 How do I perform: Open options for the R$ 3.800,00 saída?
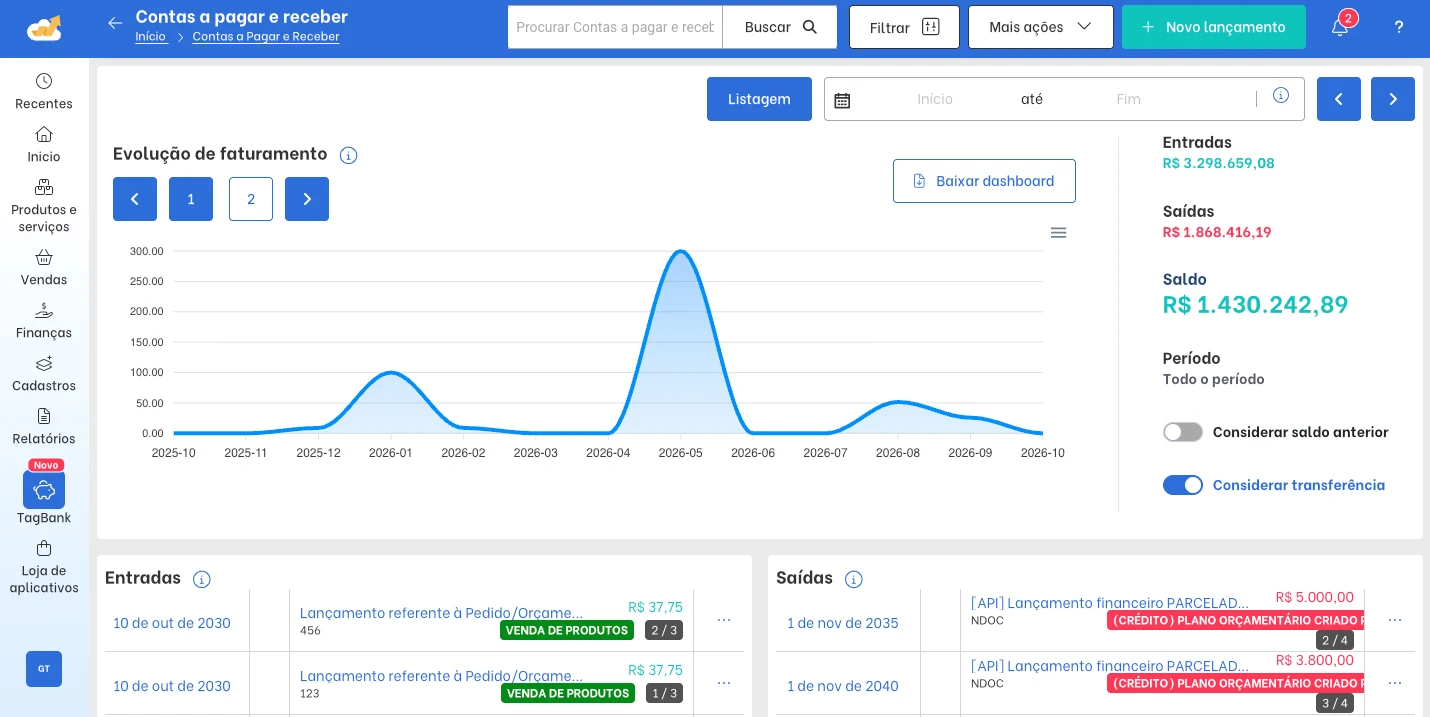tap(1395, 683)
